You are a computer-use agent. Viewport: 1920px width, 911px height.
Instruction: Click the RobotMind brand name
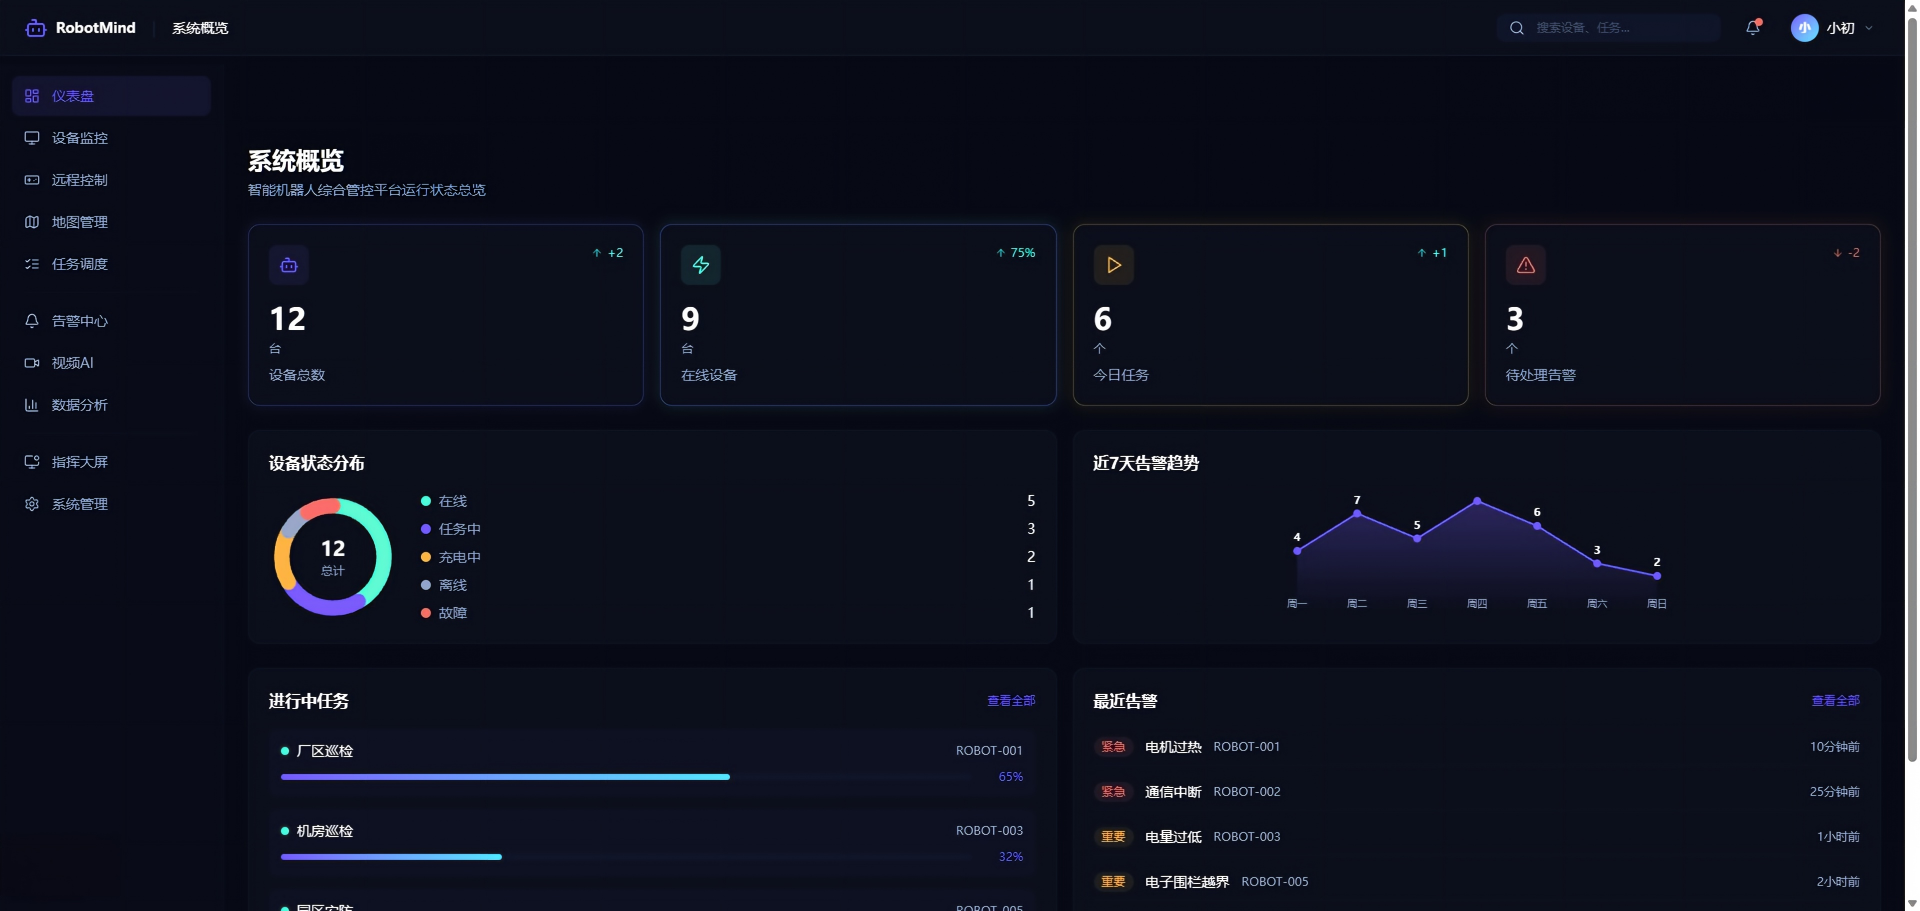pyautogui.click(x=96, y=28)
